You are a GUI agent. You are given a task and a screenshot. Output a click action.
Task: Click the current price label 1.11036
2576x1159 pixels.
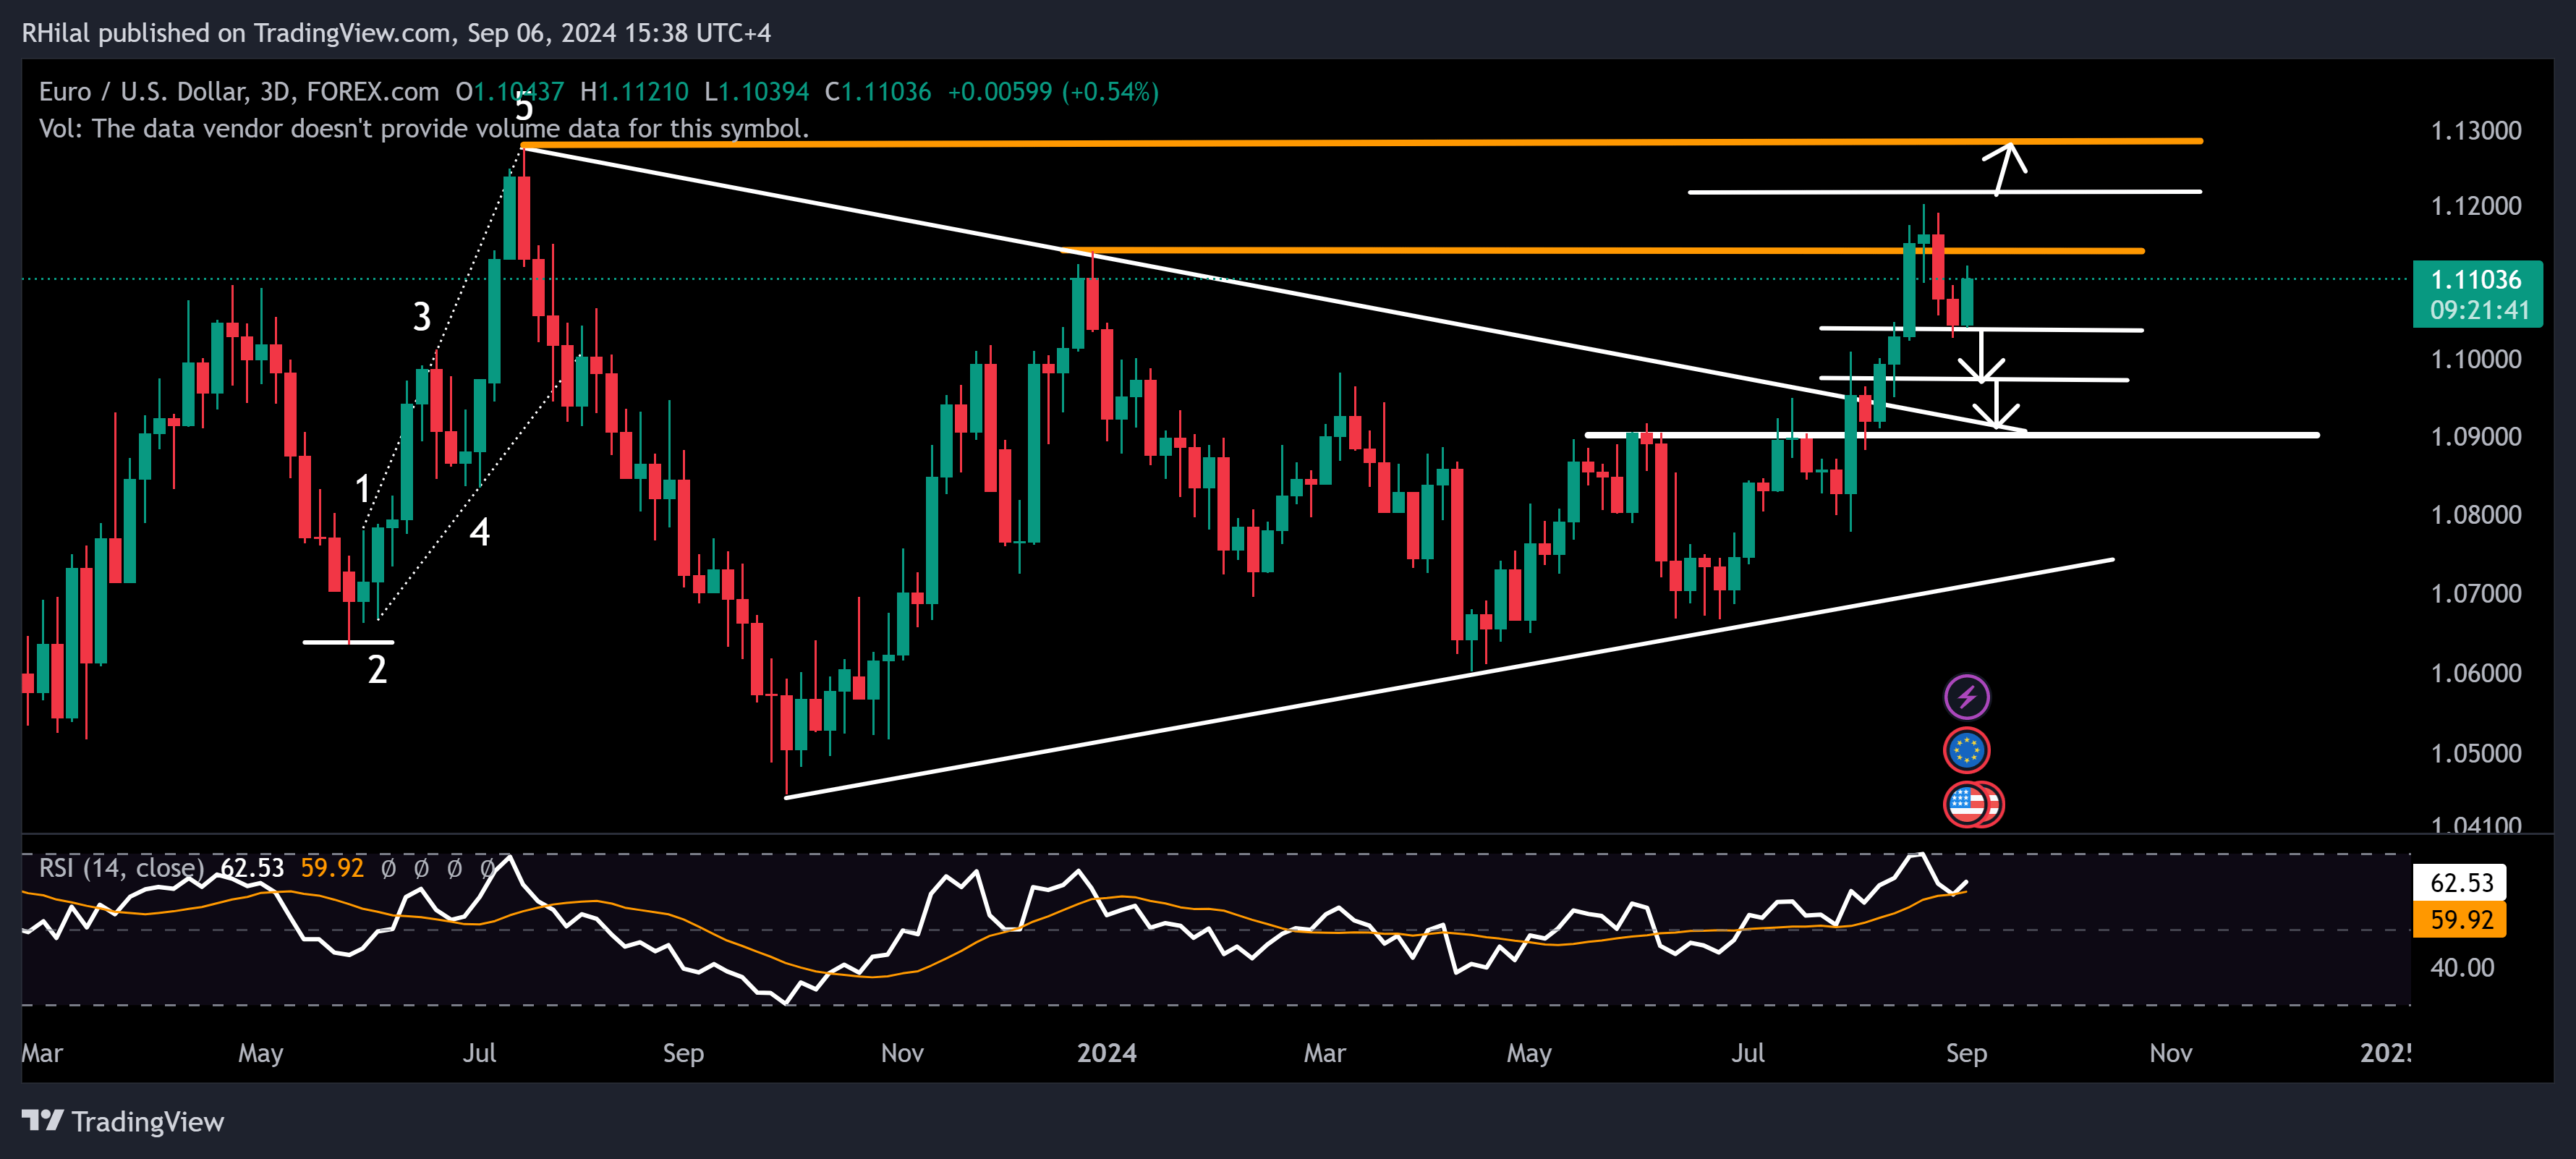[2476, 279]
